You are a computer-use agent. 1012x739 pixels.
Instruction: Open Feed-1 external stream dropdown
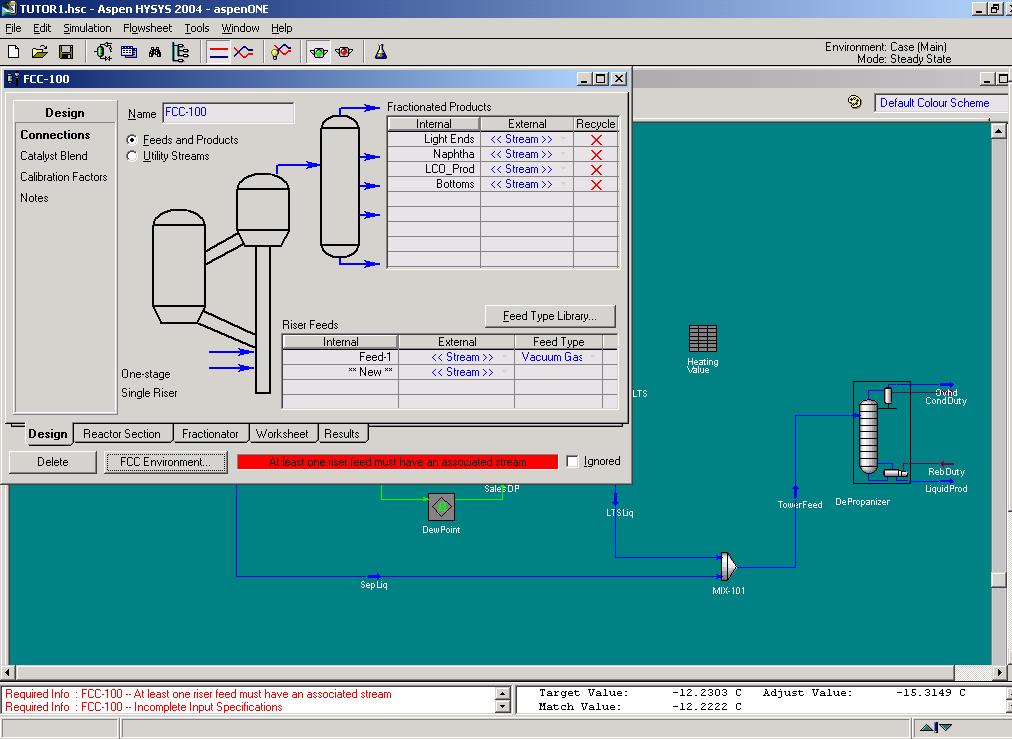(x=505, y=357)
